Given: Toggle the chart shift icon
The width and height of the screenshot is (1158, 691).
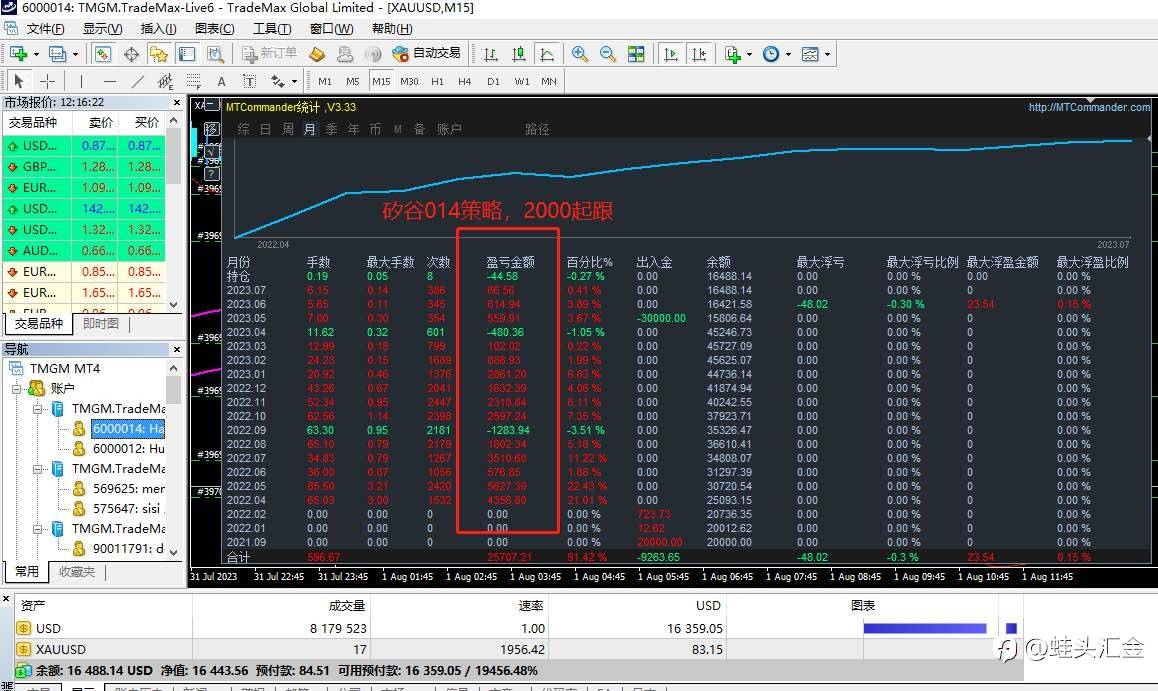Looking at the screenshot, I should tap(699, 54).
